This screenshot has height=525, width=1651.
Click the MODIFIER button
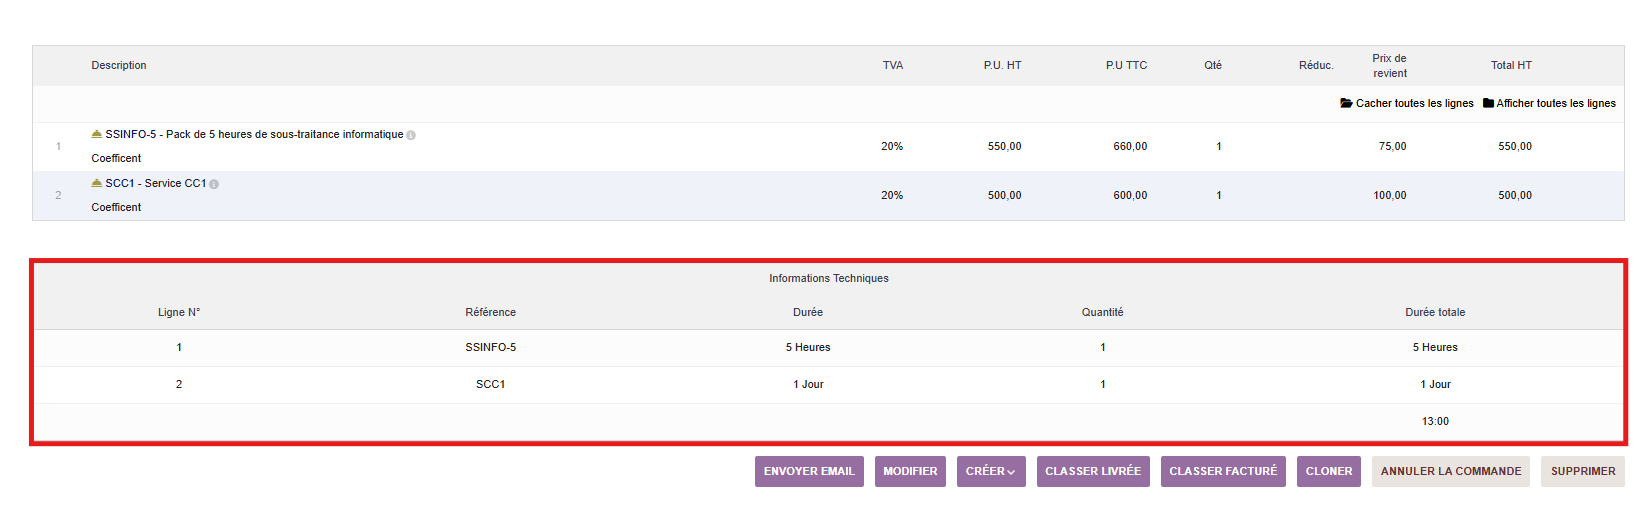point(910,471)
